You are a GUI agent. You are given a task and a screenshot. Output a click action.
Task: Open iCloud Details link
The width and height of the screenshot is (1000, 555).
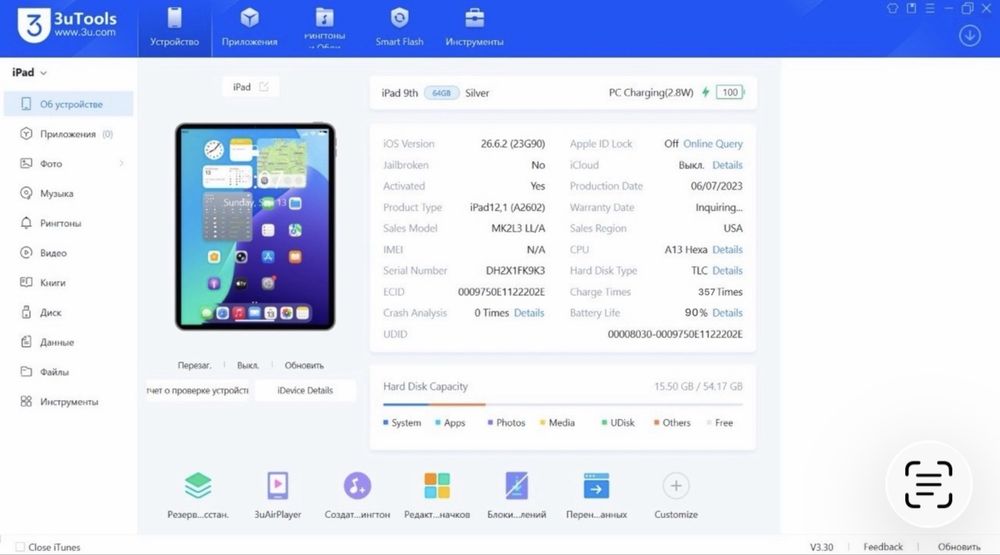coord(727,165)
